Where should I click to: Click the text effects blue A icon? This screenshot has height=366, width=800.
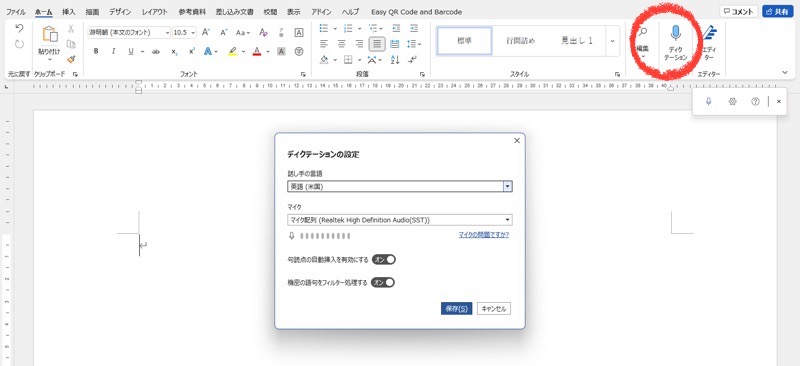pos(208,51)
